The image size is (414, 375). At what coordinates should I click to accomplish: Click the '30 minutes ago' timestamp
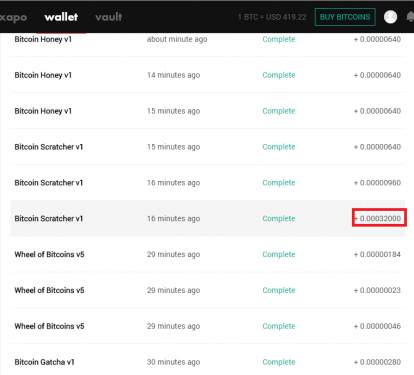[x=173, y=362]
